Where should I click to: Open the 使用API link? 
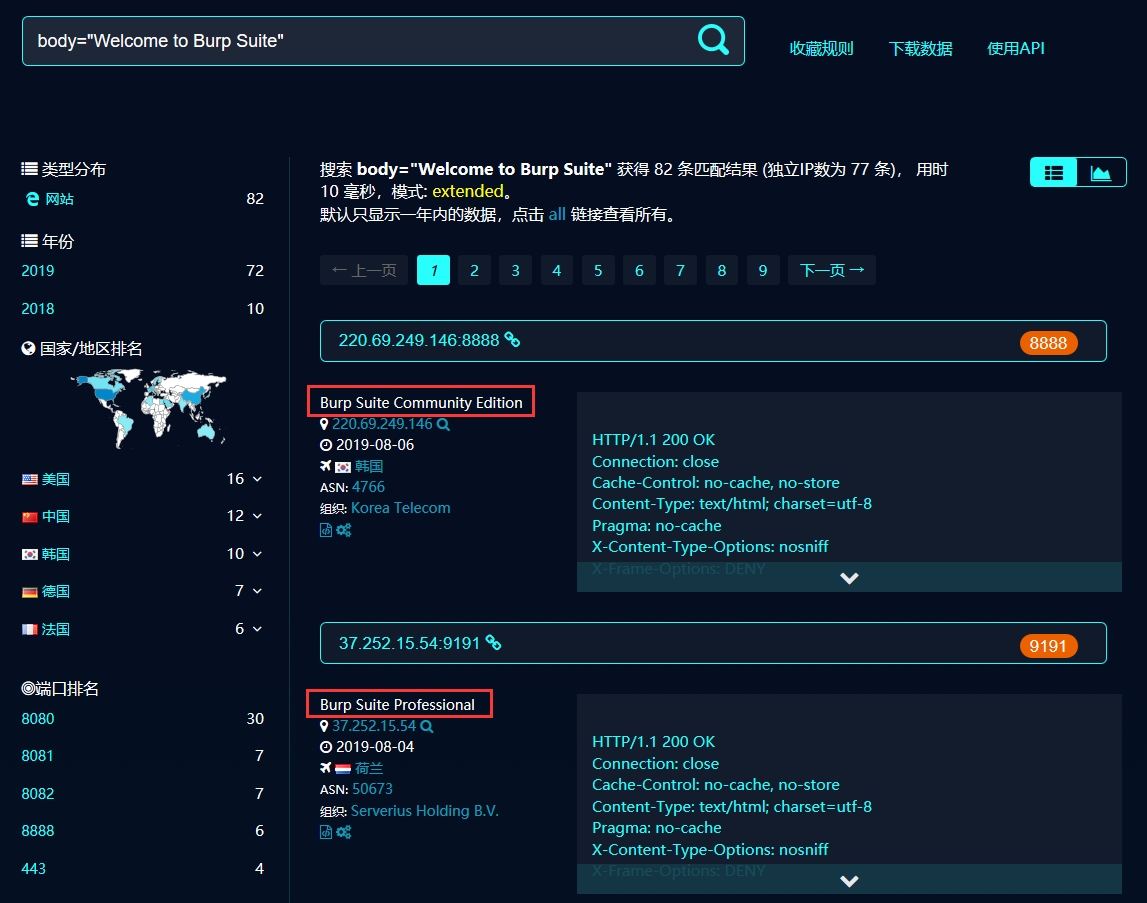pos(1015,49)
